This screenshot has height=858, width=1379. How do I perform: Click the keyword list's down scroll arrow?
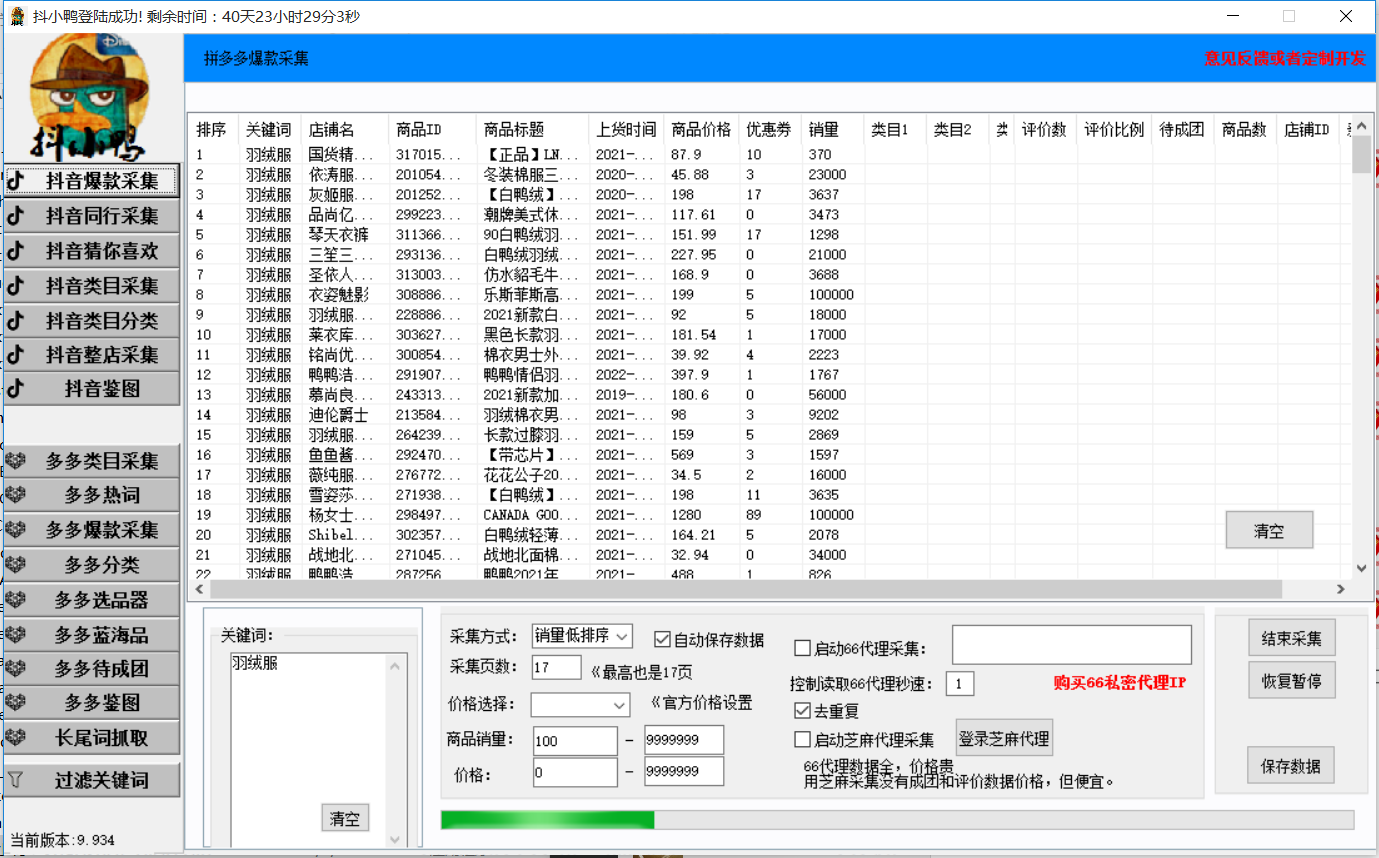(396, 840)
